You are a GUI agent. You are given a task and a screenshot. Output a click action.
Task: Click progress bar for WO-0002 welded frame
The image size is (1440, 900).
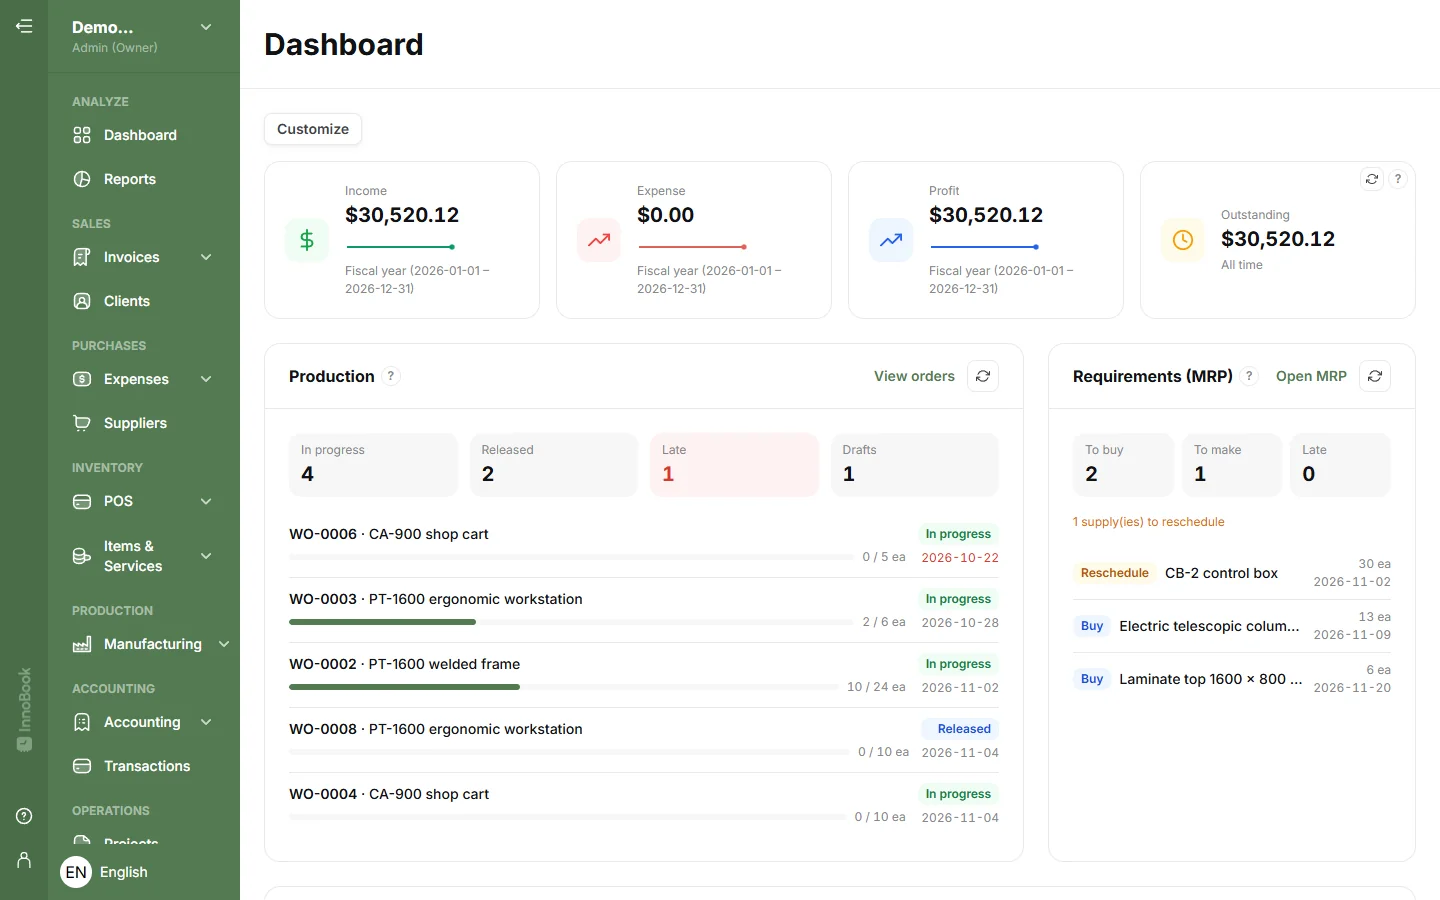click(563, 687)
